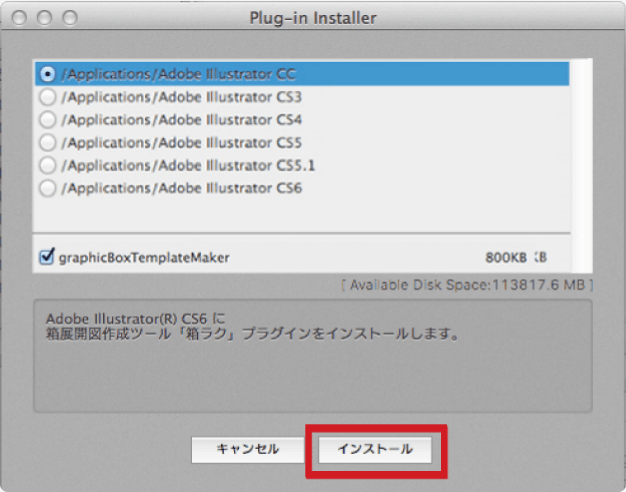Select the Adobe Illustrator CS5 radio button

[x=47, y=142]
